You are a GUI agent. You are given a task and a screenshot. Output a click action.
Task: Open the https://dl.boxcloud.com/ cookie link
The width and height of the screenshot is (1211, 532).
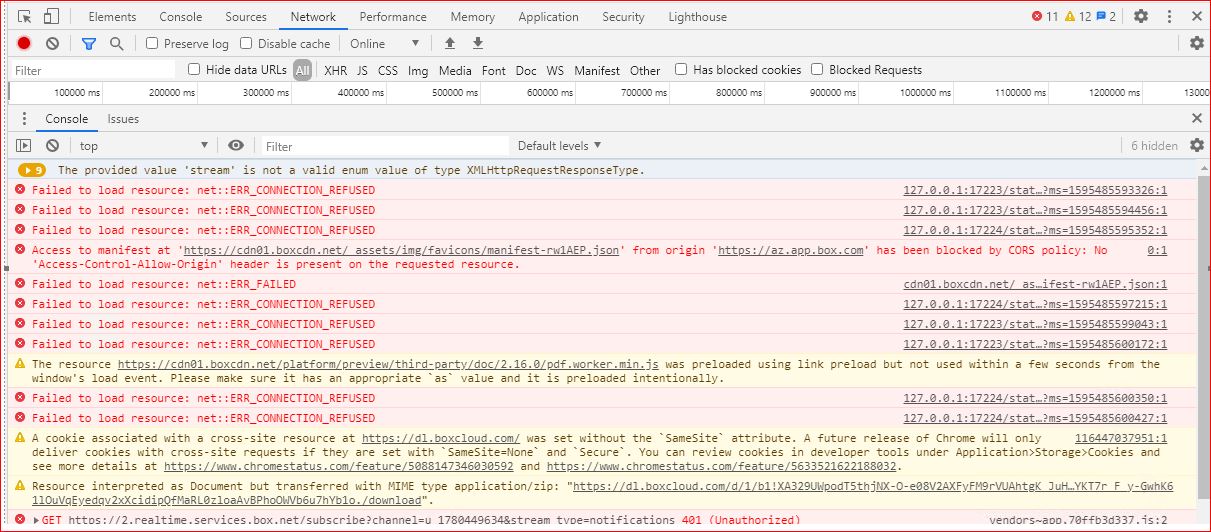click(x=441, y=438)
